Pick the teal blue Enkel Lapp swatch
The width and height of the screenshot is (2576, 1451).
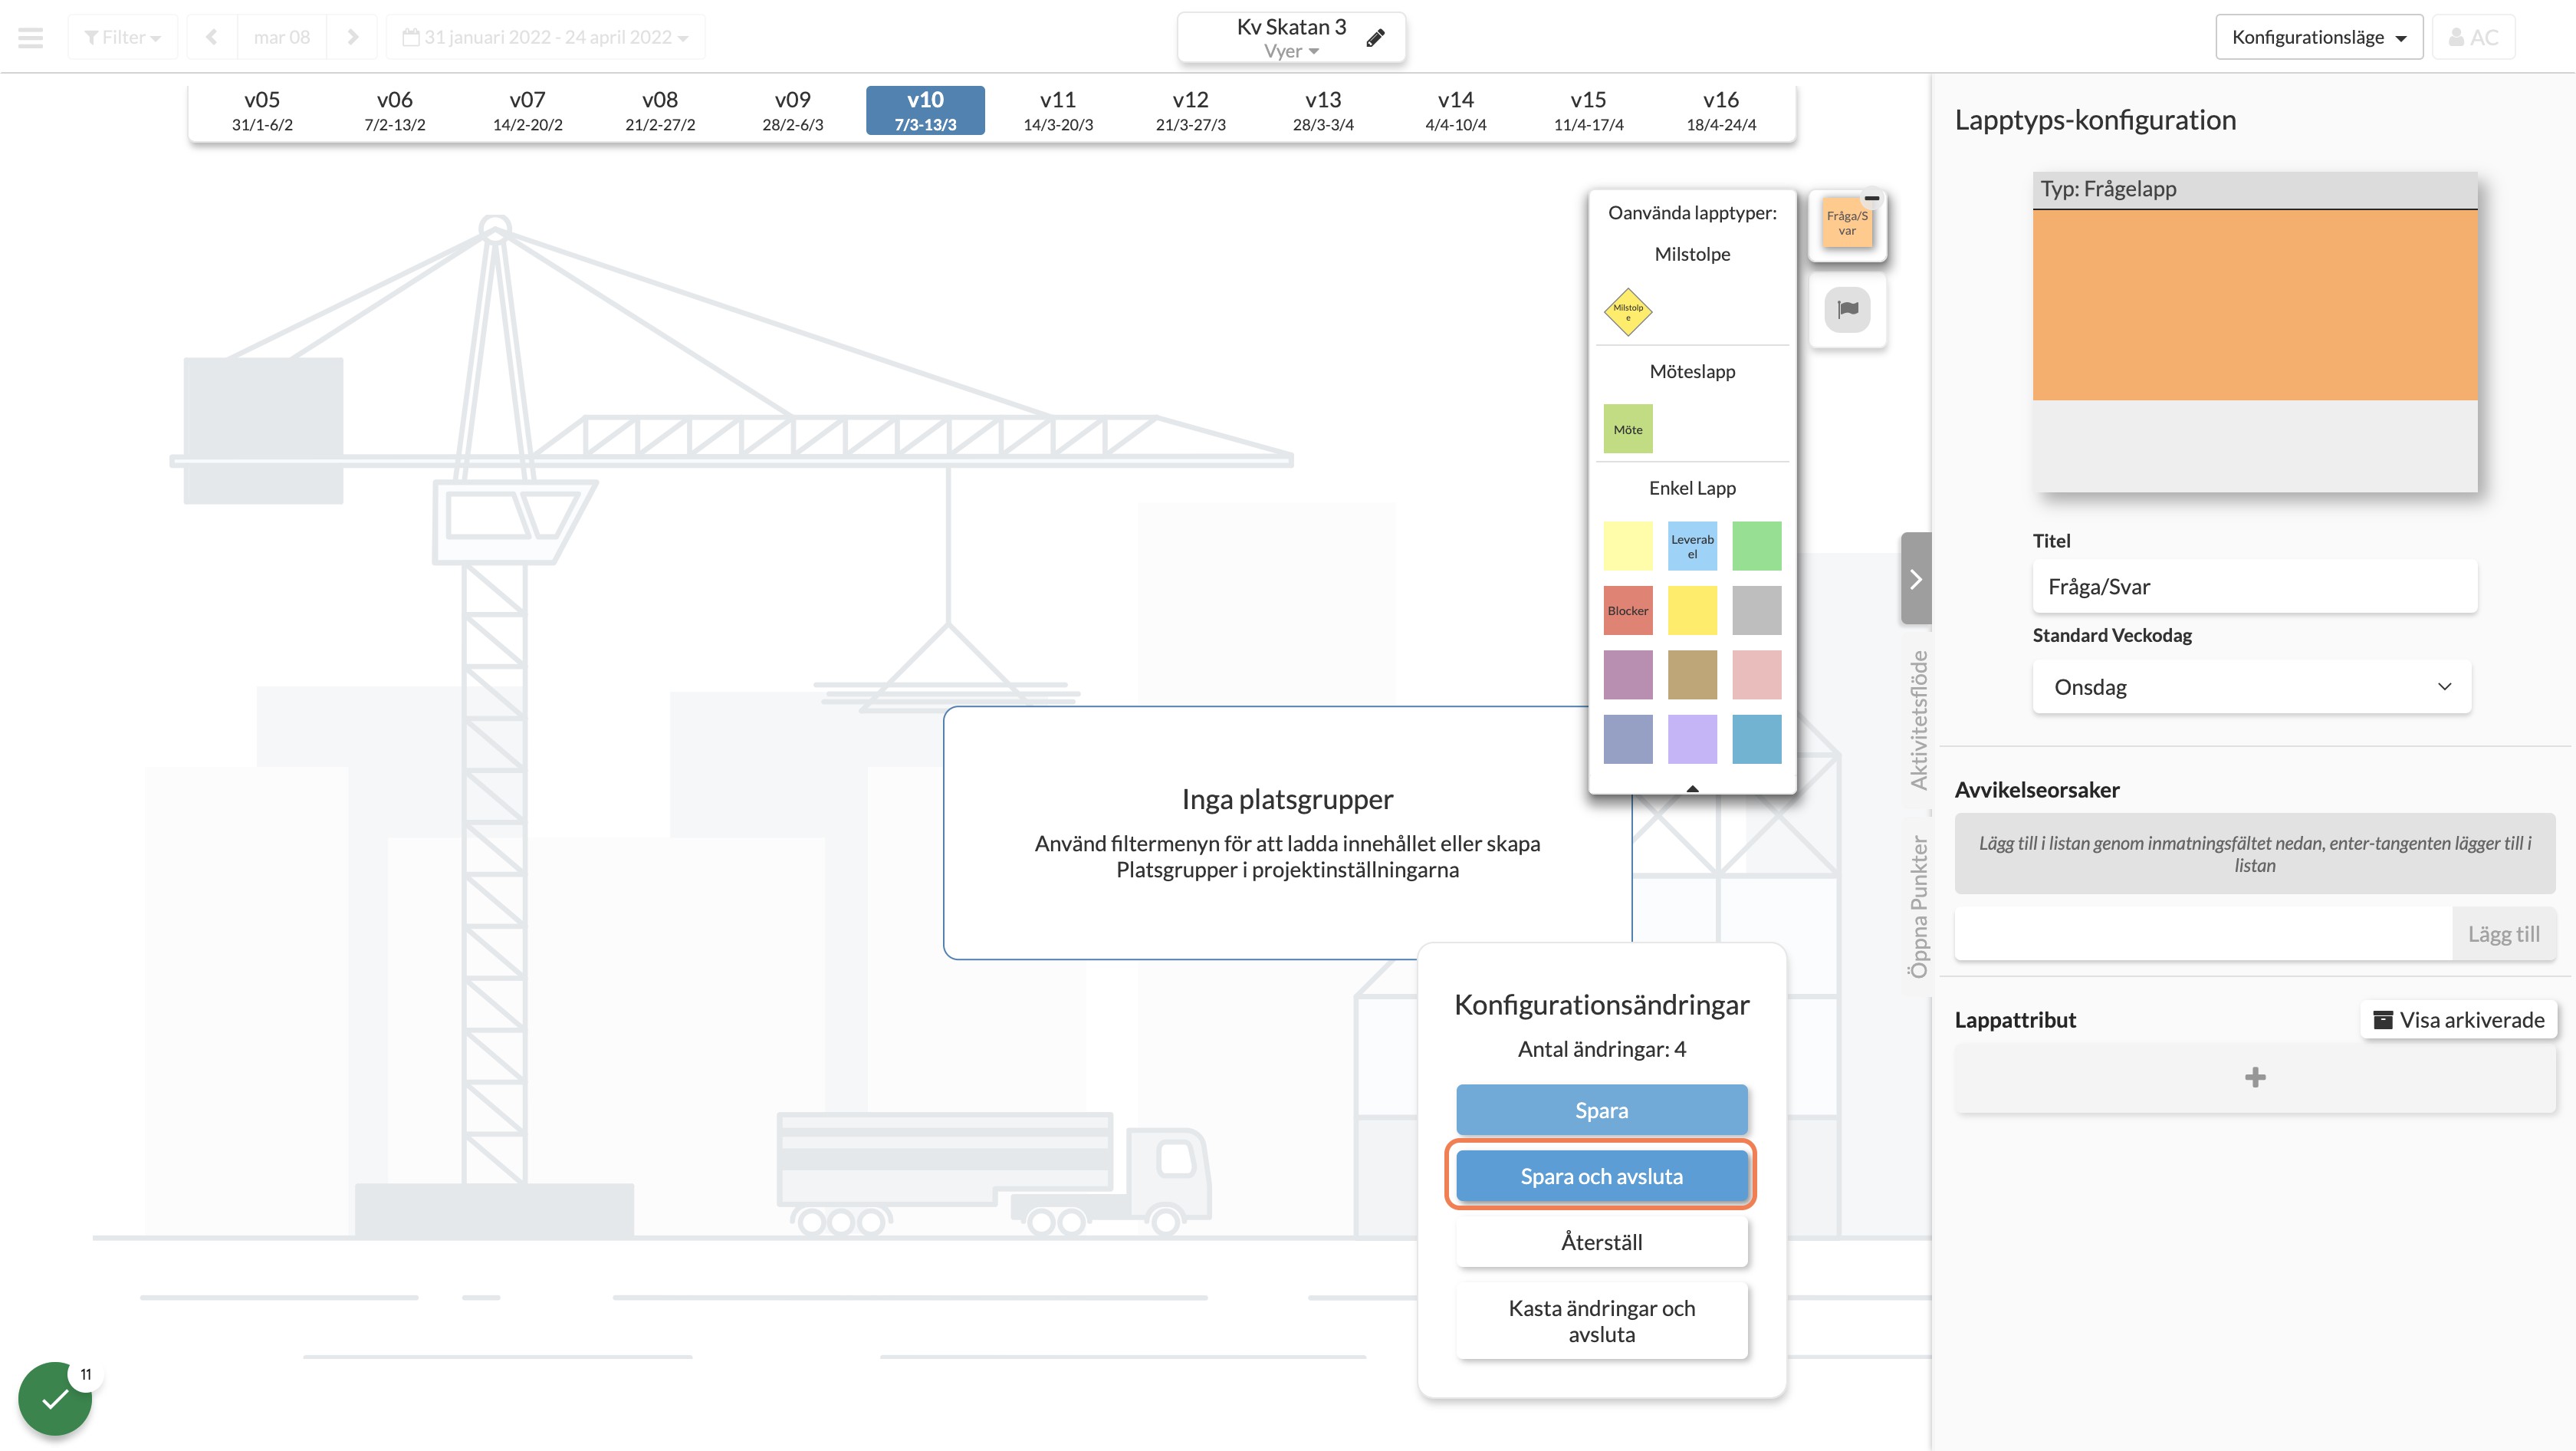[1757, 739]
